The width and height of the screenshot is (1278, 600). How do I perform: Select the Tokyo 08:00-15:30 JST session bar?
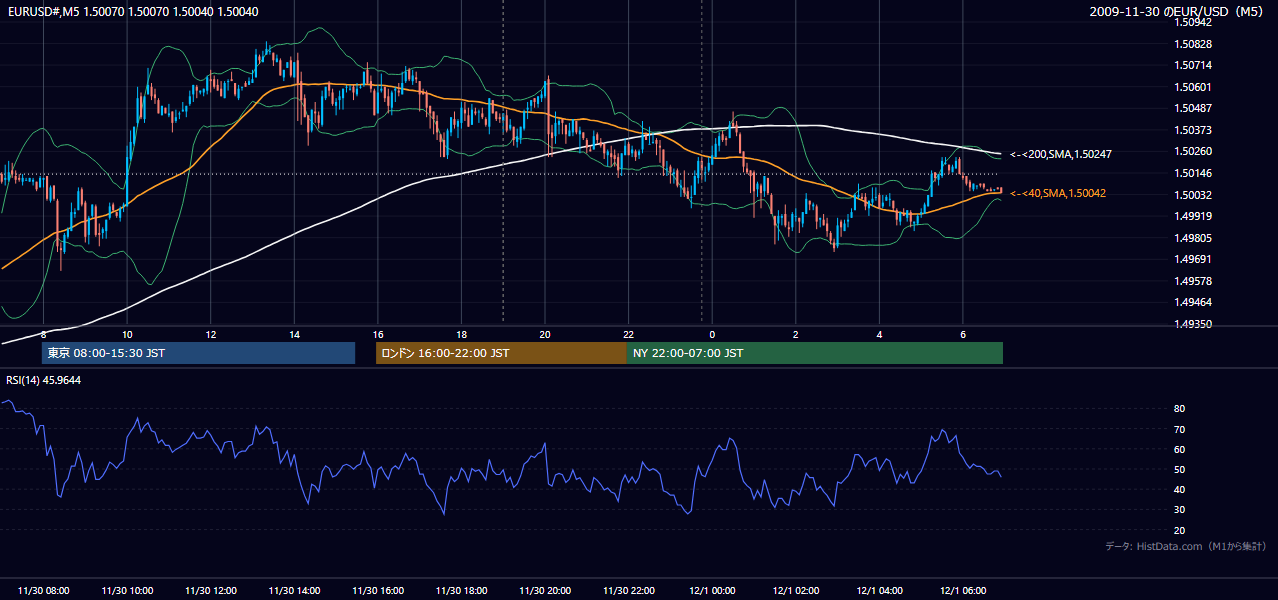click(x=198, y=353)
